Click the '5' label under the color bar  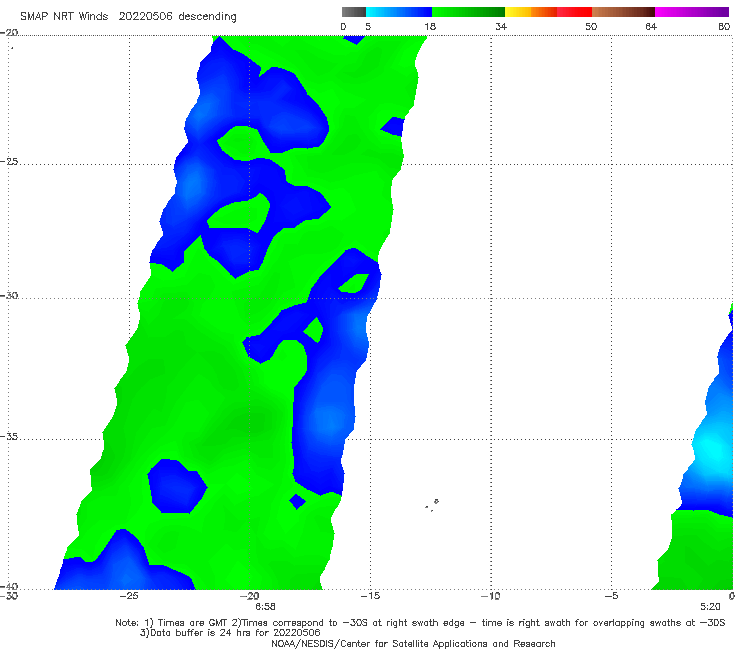coord(368,27)
